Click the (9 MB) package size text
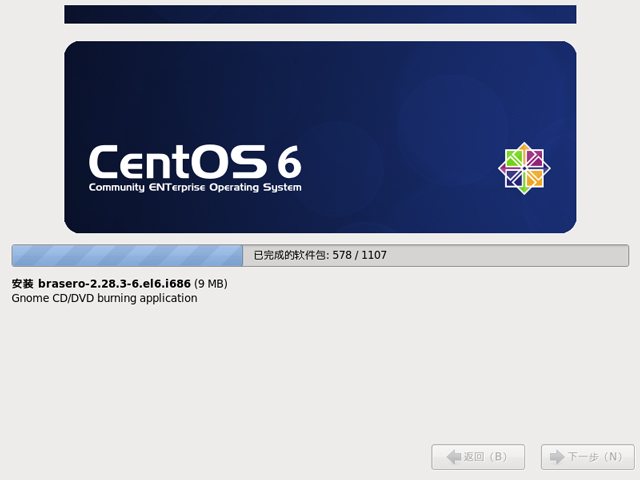The image size is (640, 480). 211,284
